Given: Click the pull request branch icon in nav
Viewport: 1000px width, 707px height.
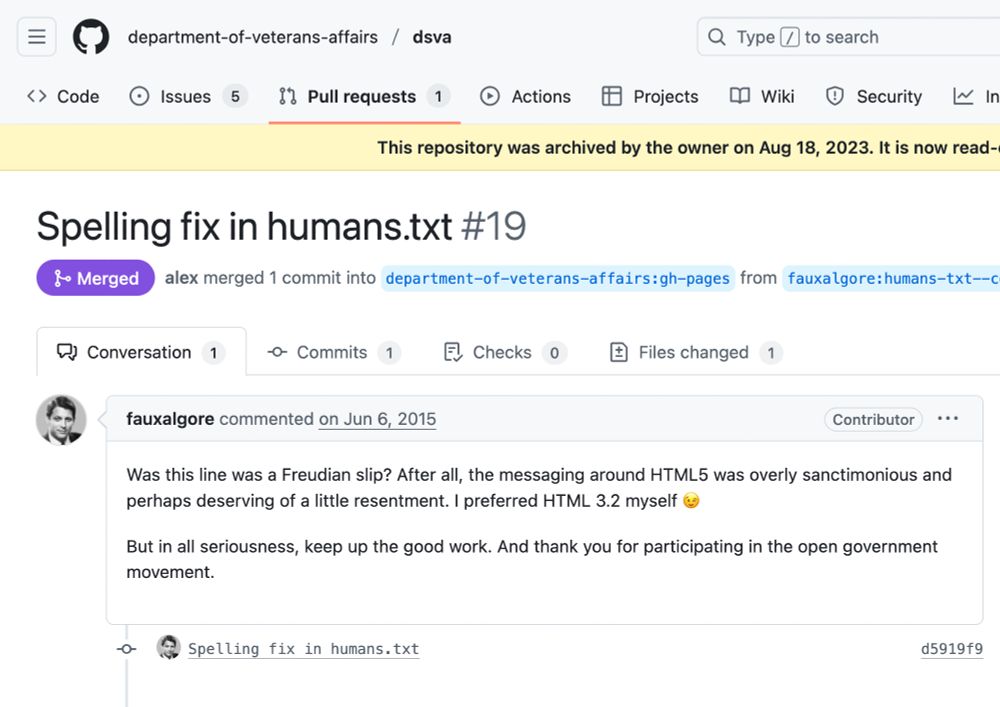Looking at the screenshot, I should point(288,96).
